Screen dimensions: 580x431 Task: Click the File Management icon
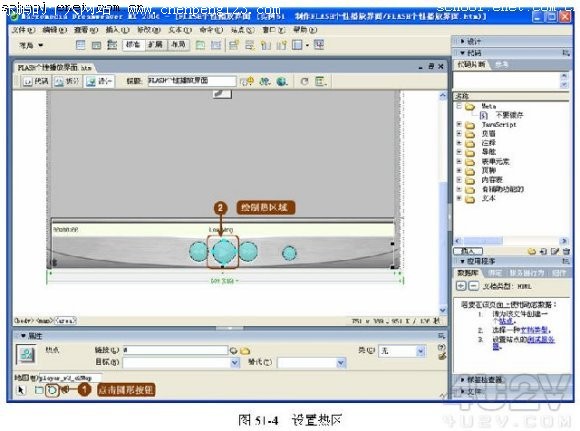[264, 81]
